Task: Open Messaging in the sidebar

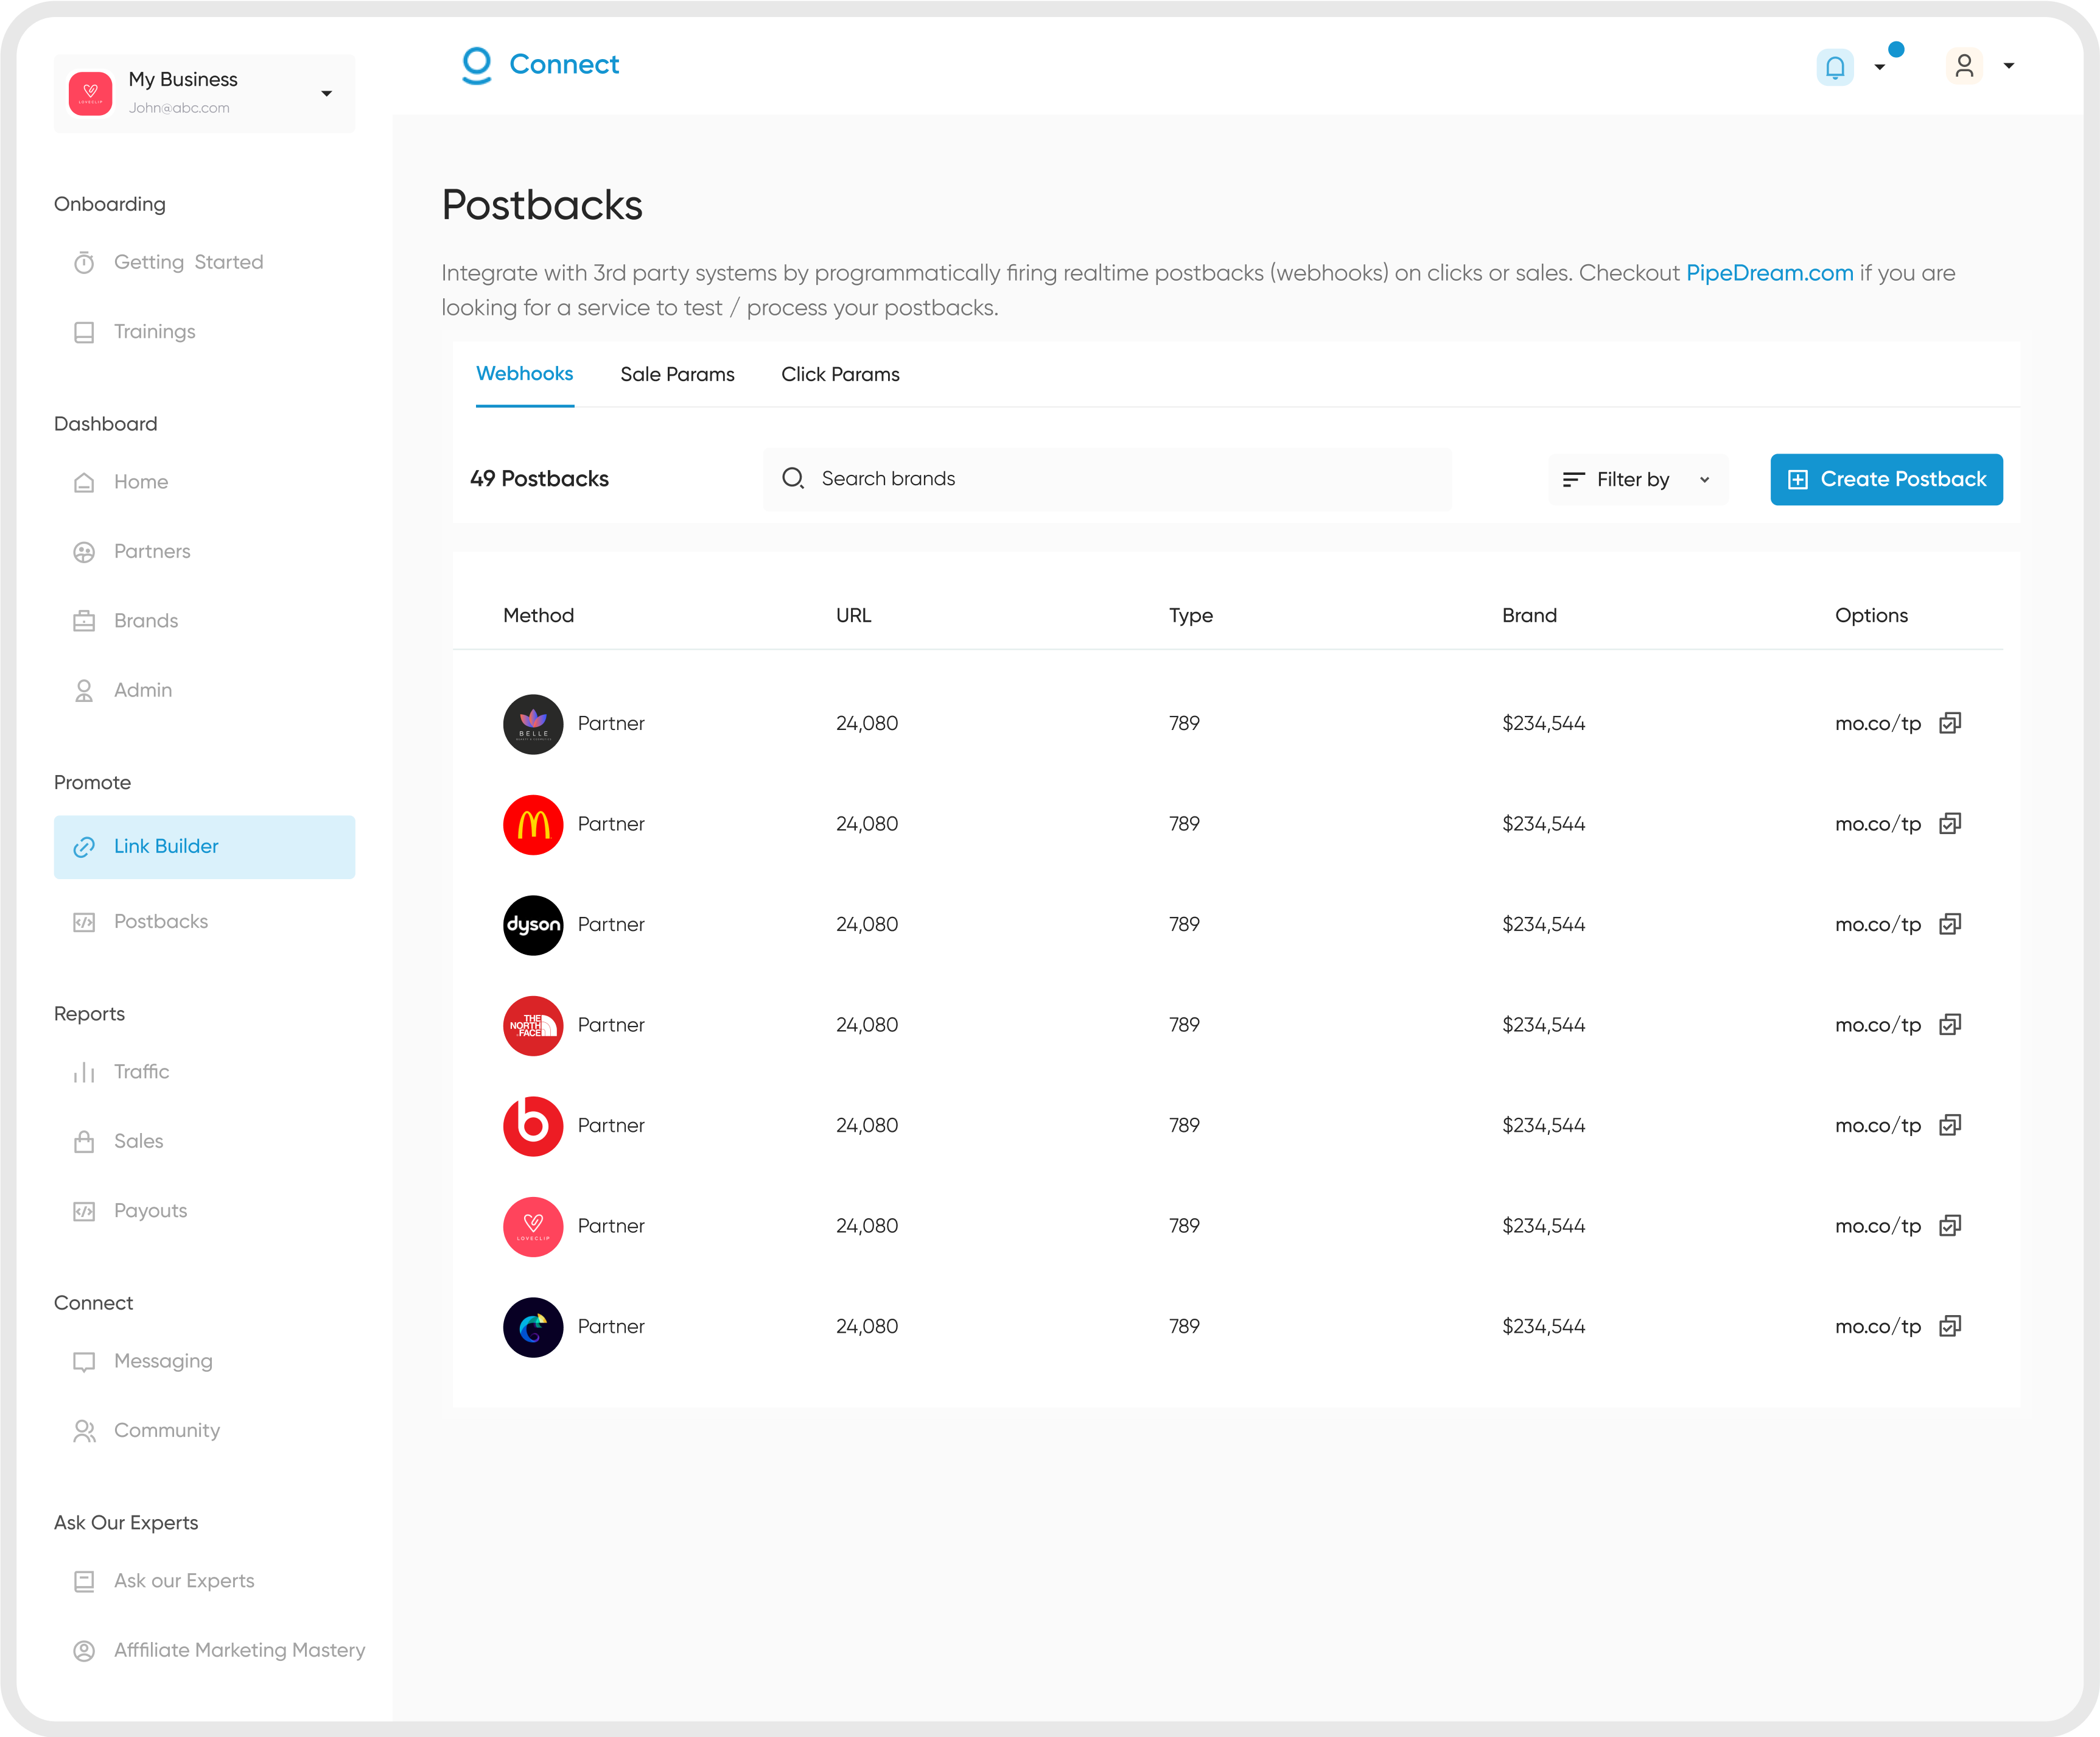Action: click(x=143, y=1361)
